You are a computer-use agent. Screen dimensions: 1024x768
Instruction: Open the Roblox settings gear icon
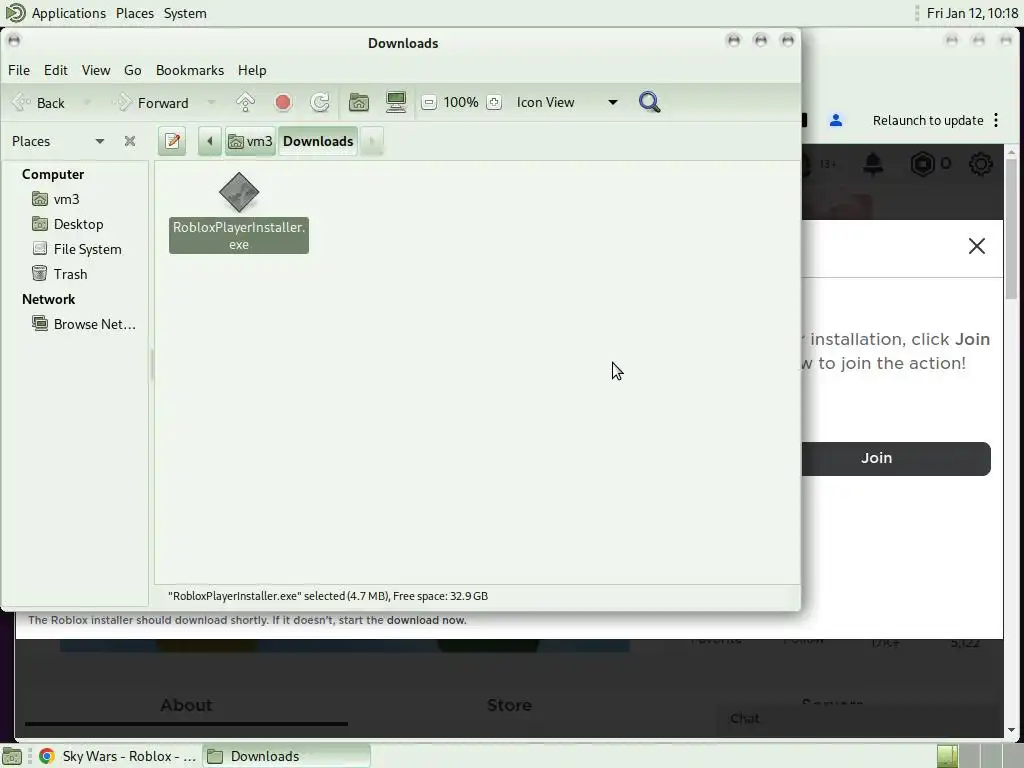pyautogui.click(x=980, y=164)
